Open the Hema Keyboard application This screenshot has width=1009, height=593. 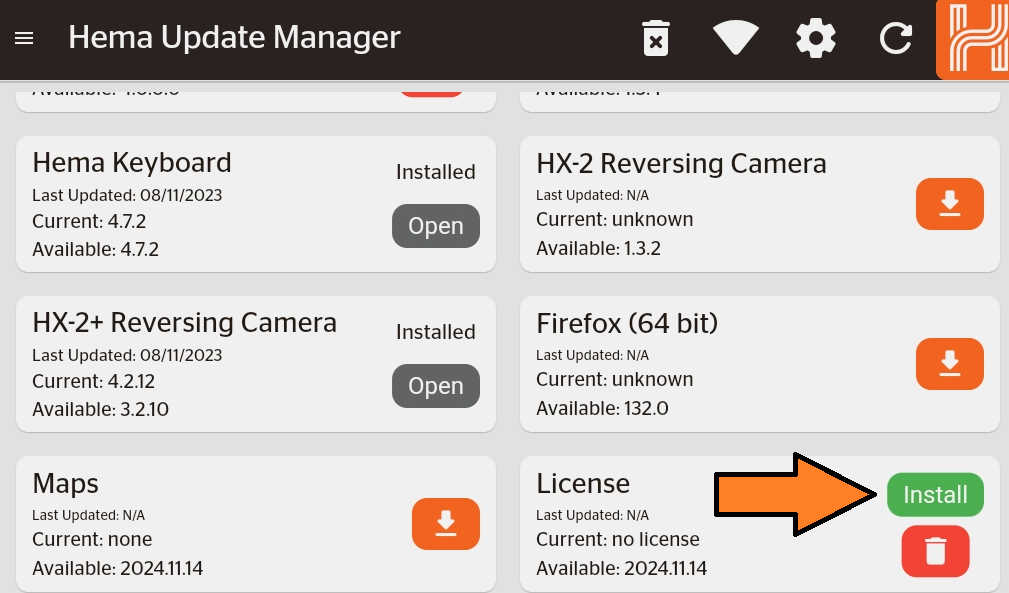pos(435,226)
